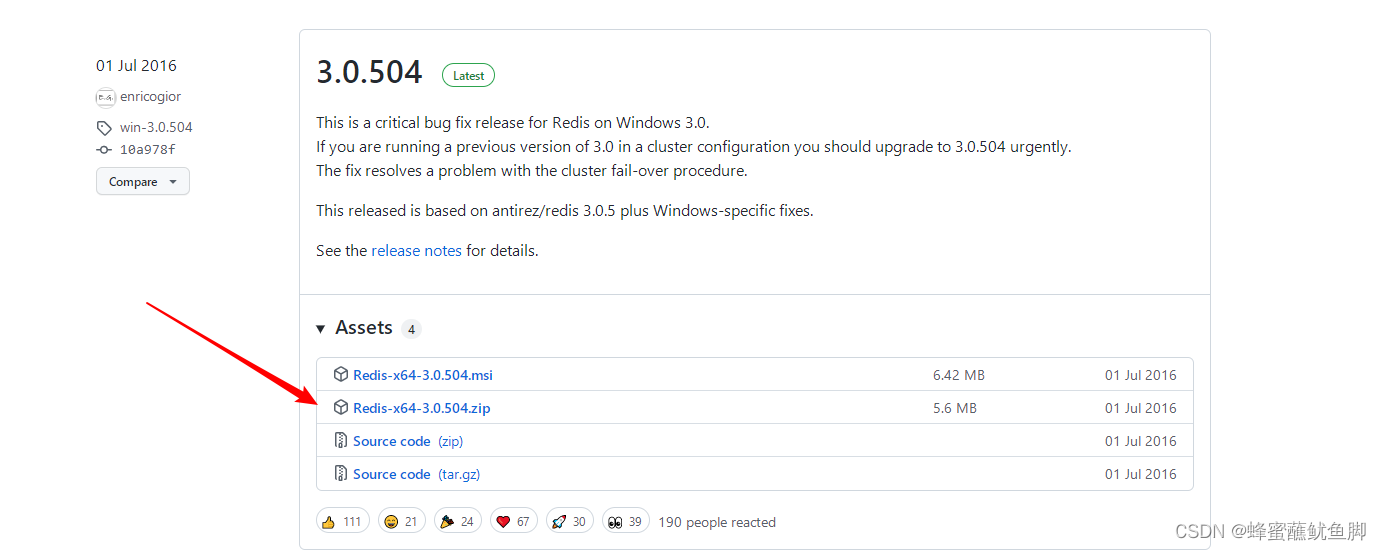
Task: Click the tag icon beside win-3.0.504
Action: [104, 128]
